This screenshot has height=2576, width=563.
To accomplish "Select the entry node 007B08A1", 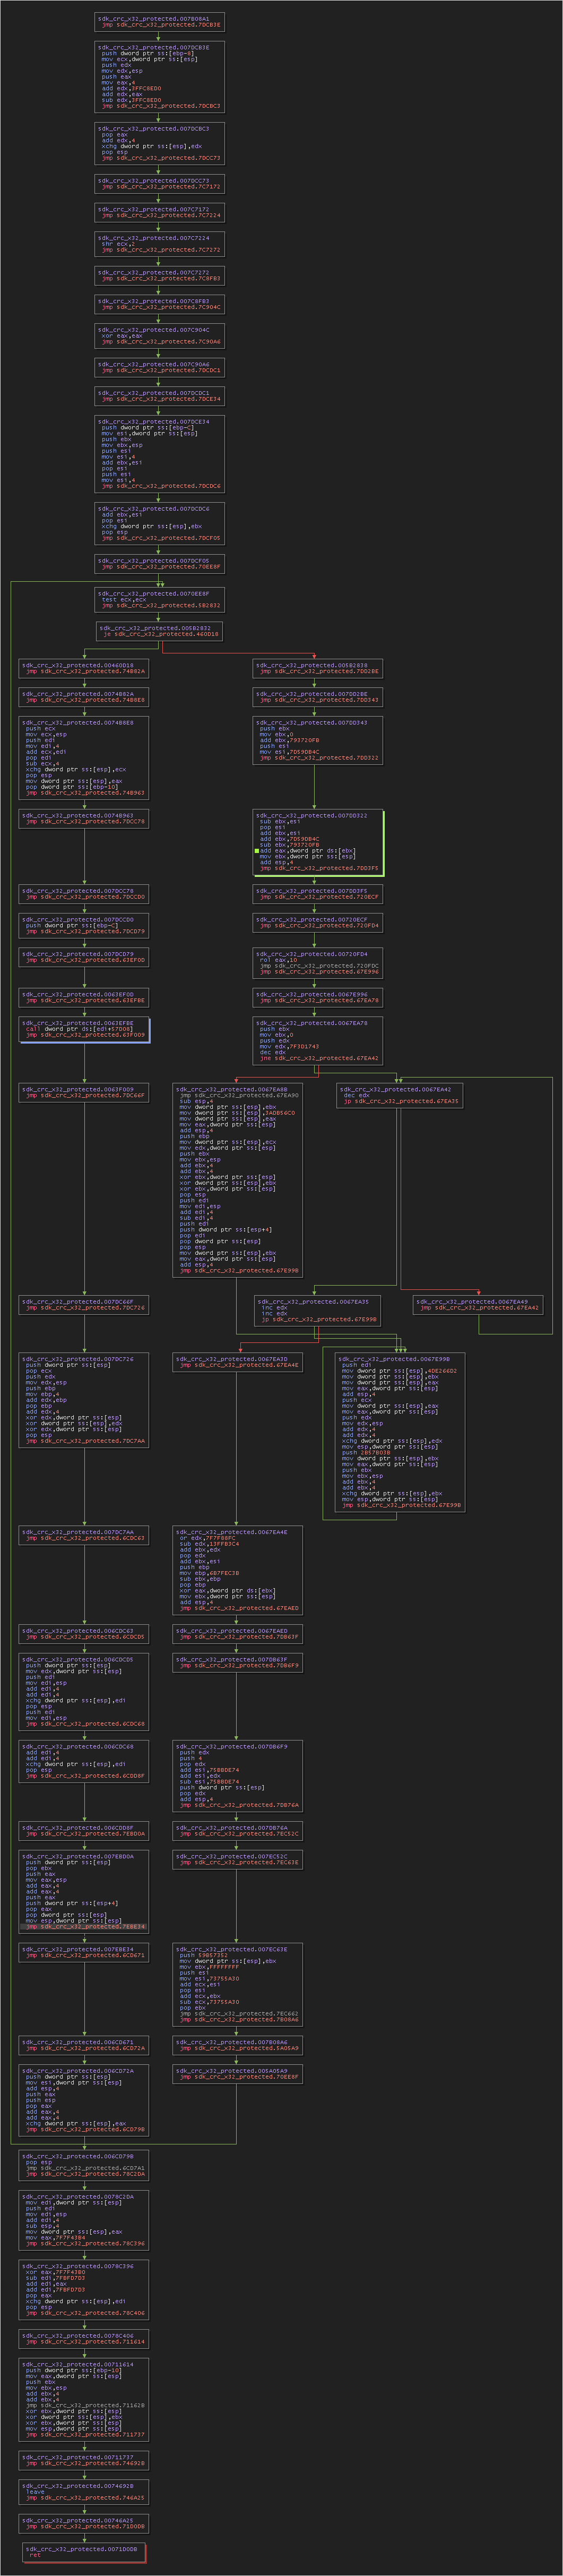I will pos(160,21).
